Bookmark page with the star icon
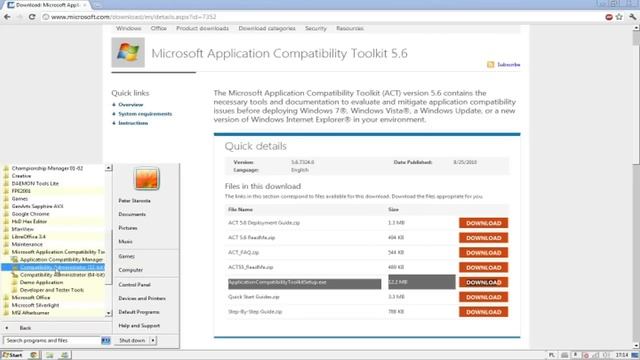This screenshot has height=360, width=640. click(x=619, y=17)
